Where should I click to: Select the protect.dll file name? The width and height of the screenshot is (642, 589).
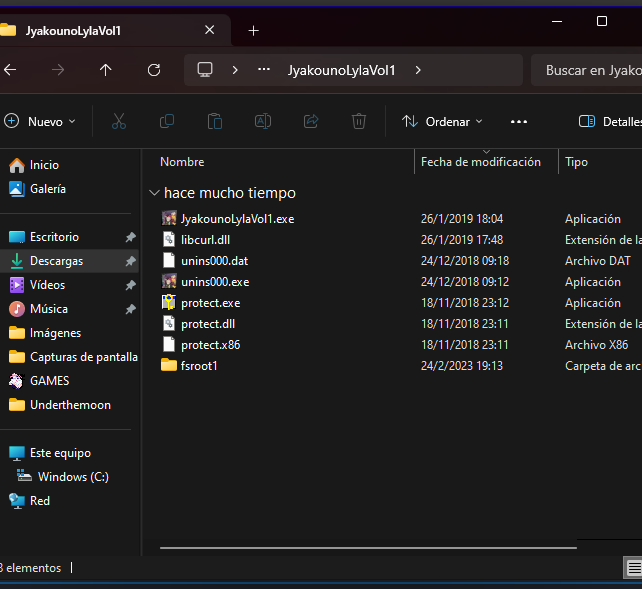208,324
